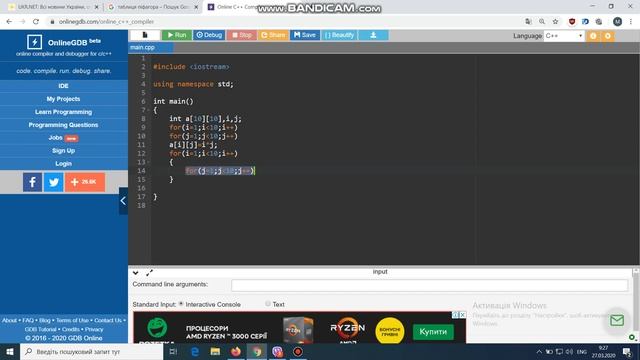Image resolution: width=640 pixels, height=360 pixels.
Task: Start the Debug session
Action: [x=209, y=35]
